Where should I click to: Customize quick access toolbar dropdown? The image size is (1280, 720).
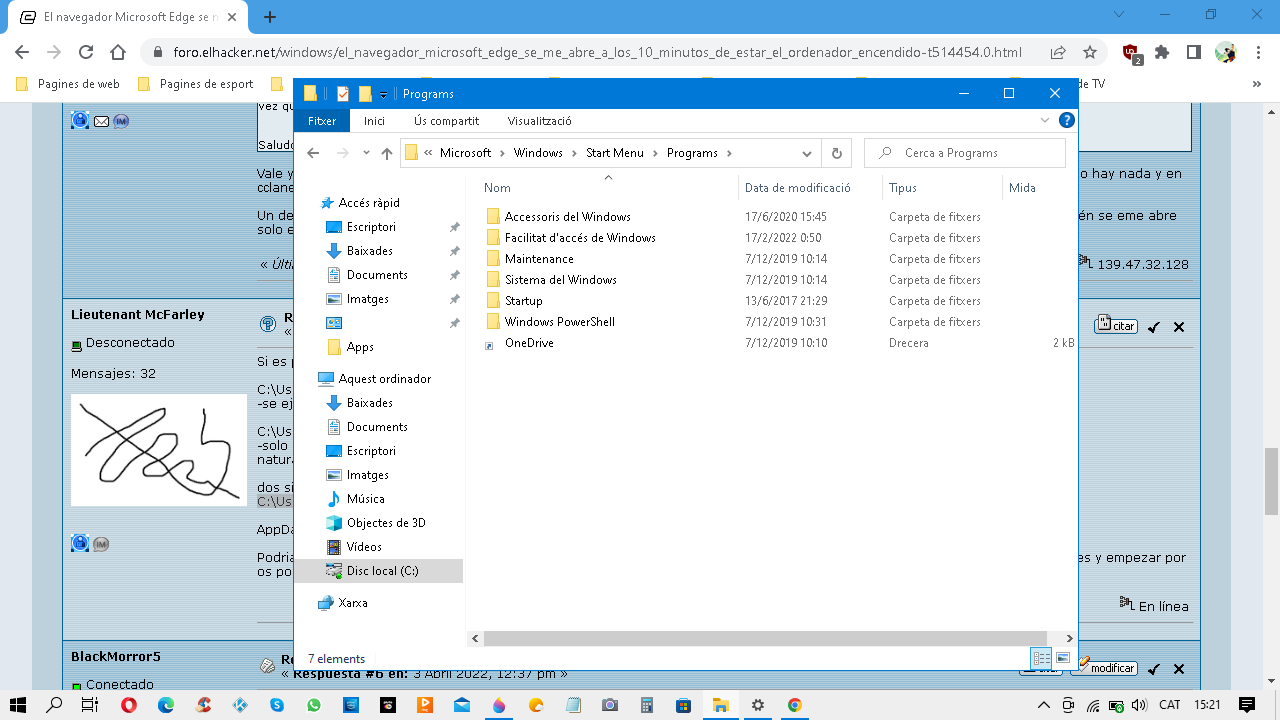click(x=383, y=95)
